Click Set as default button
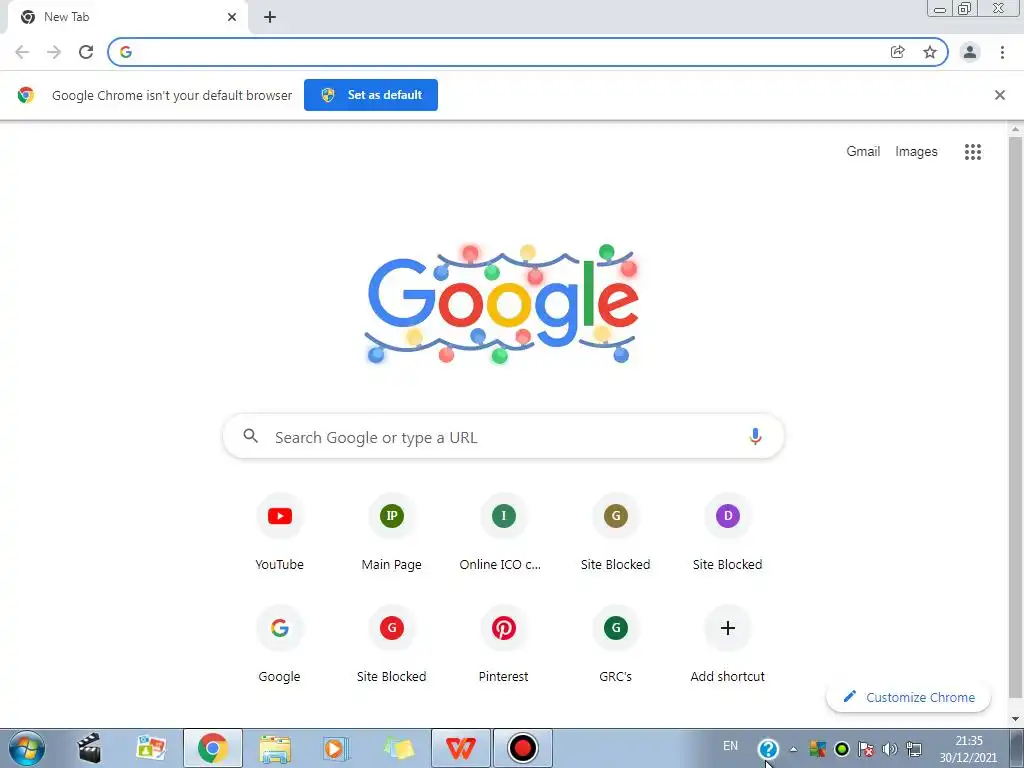 click(371, 95)
